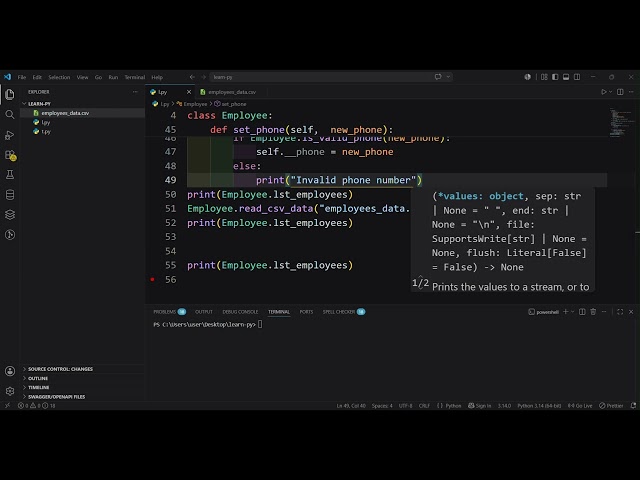The height and width of the screenshot is (480, 640).
Task: Open the Selection menu
Action: click(59, 77)
